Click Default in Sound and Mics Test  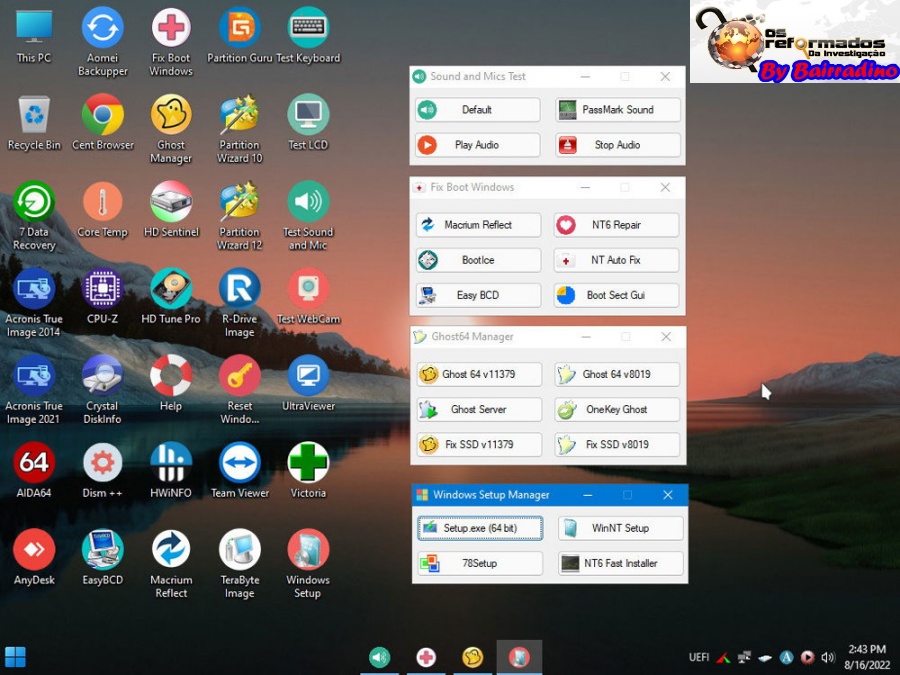coord(478,110)
